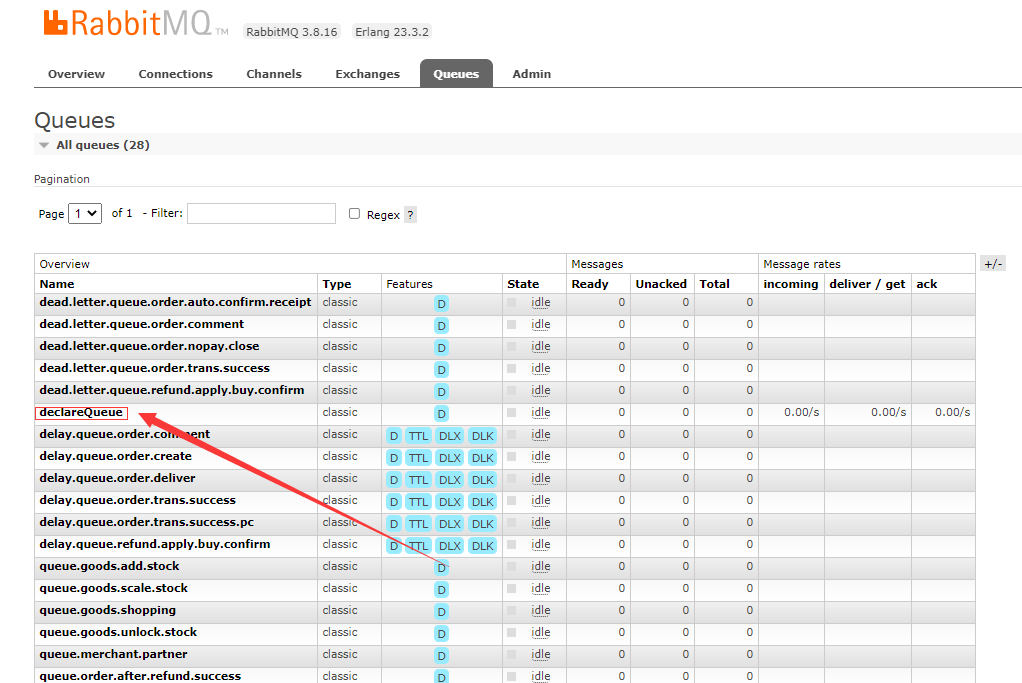The height and width of the screenshot is (683, 1022).
Task: Enable the Regex checkbox
Action: (x=354, y=214)
